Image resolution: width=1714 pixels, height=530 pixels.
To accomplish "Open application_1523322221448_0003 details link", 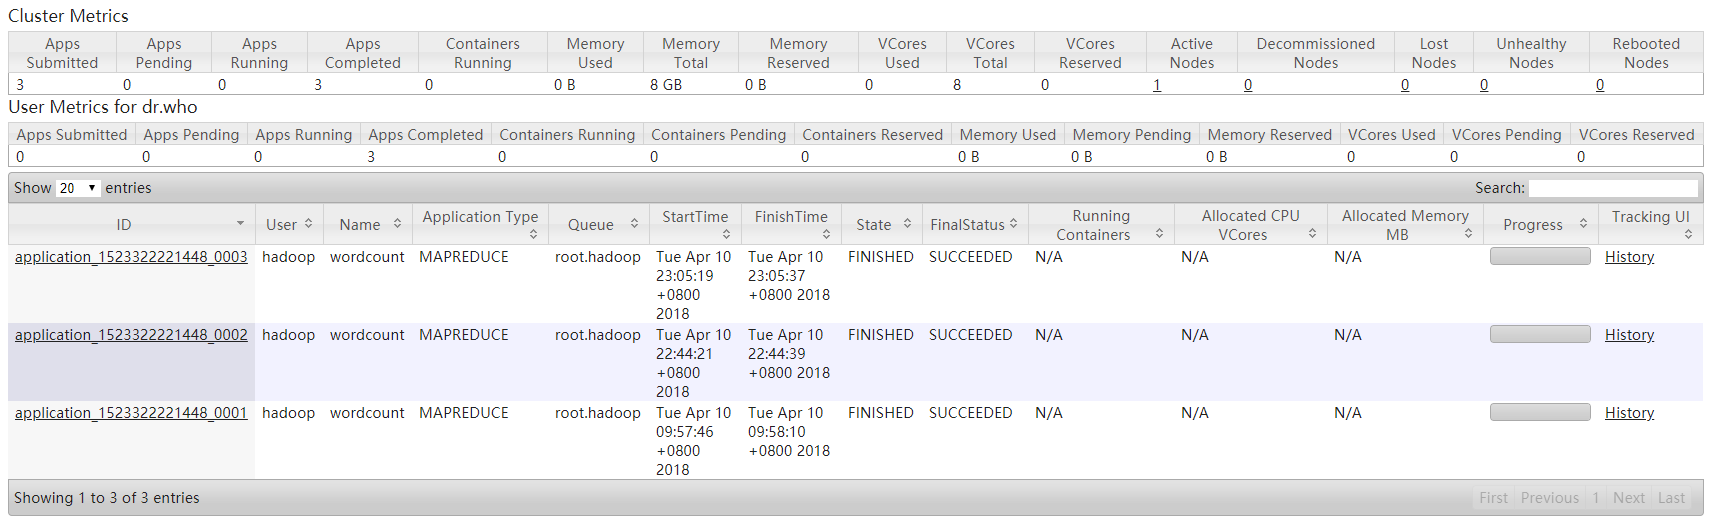I will click(131, 257).
